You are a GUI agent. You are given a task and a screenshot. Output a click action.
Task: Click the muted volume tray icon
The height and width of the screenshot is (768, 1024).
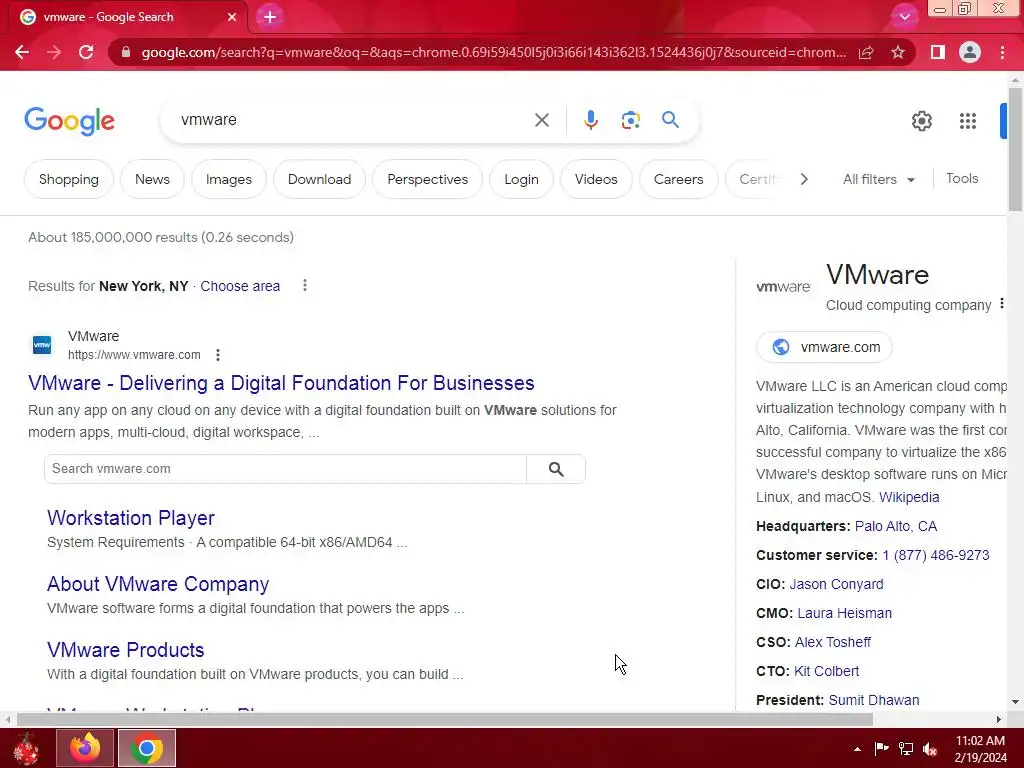tap(930, 749)
